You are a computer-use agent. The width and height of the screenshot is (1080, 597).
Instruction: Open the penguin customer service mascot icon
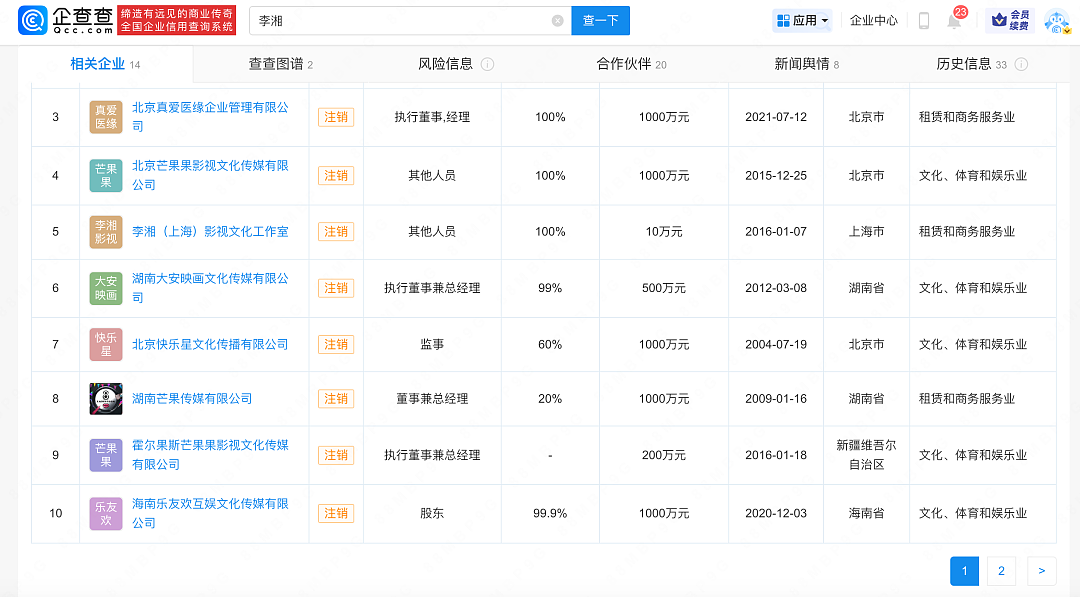coord(1055,20)
